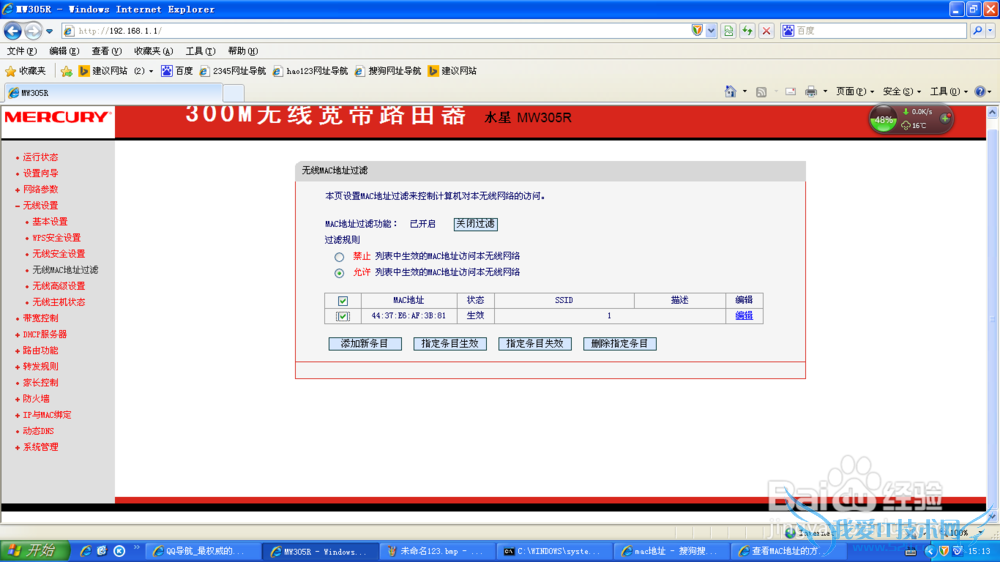The width and height of the screenshot is (1000, 562).
Task: Expand the Print options dropdown arrow
Action: tap(825, 92)
